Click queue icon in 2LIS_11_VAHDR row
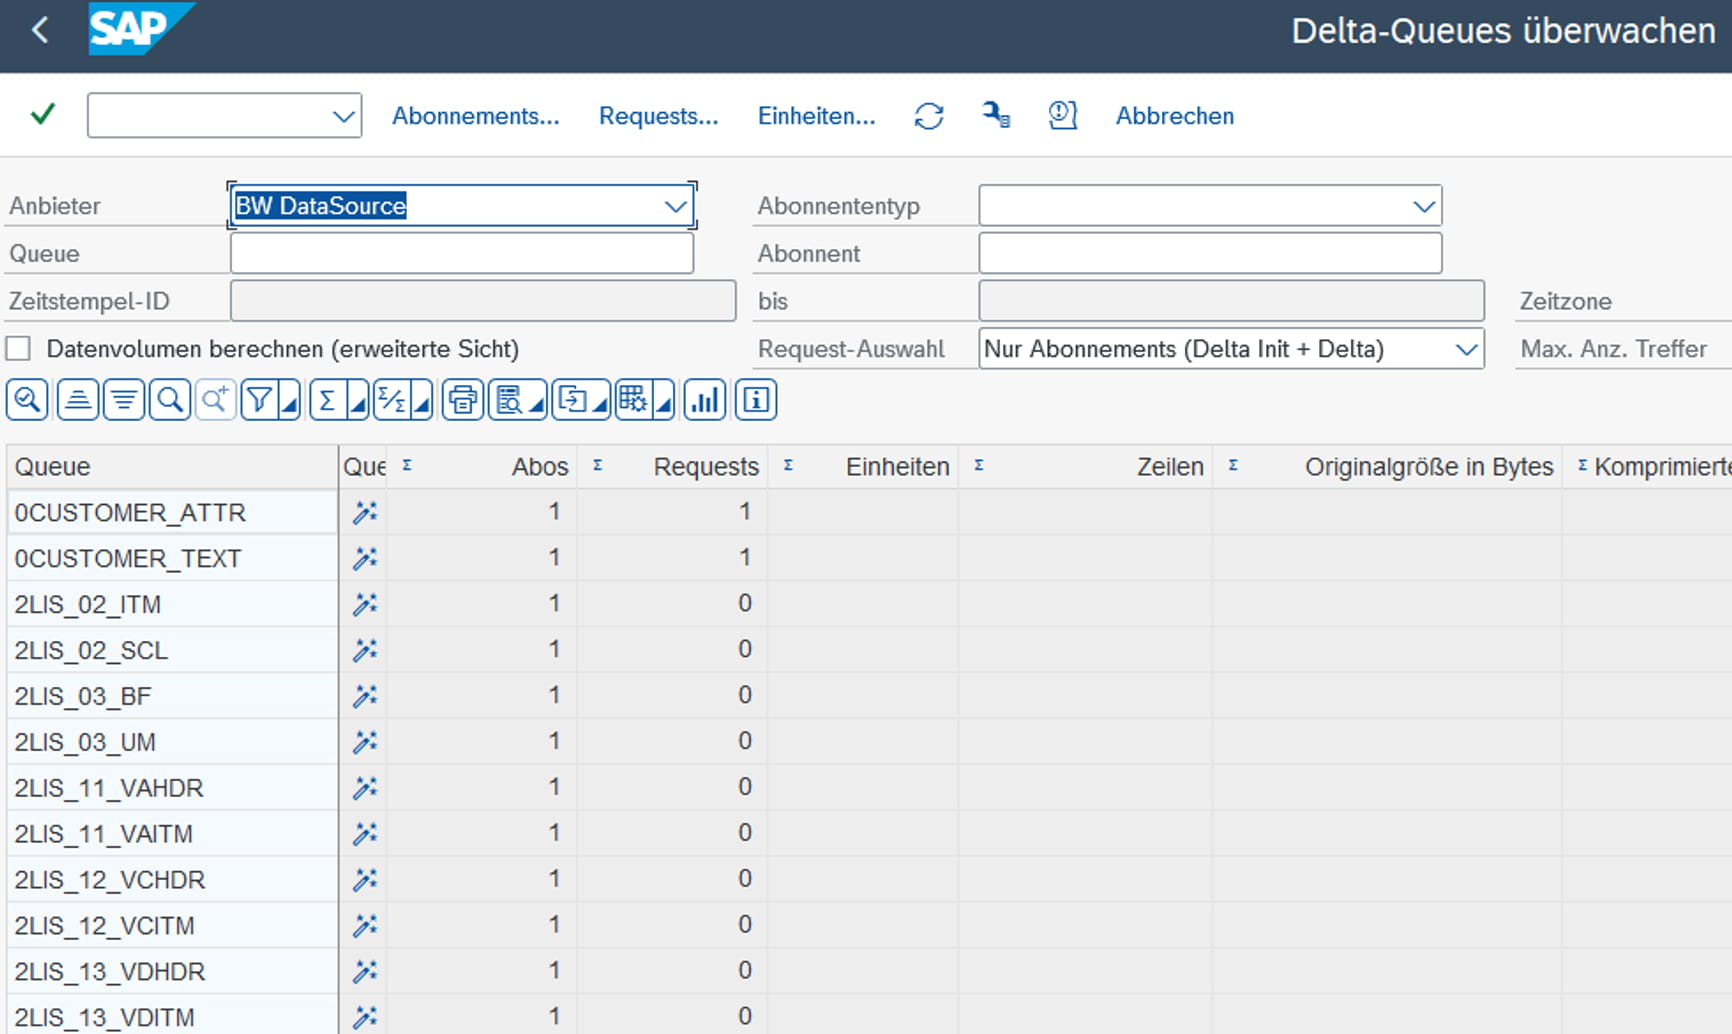Screen dimensions: 1732x1034 365,788
